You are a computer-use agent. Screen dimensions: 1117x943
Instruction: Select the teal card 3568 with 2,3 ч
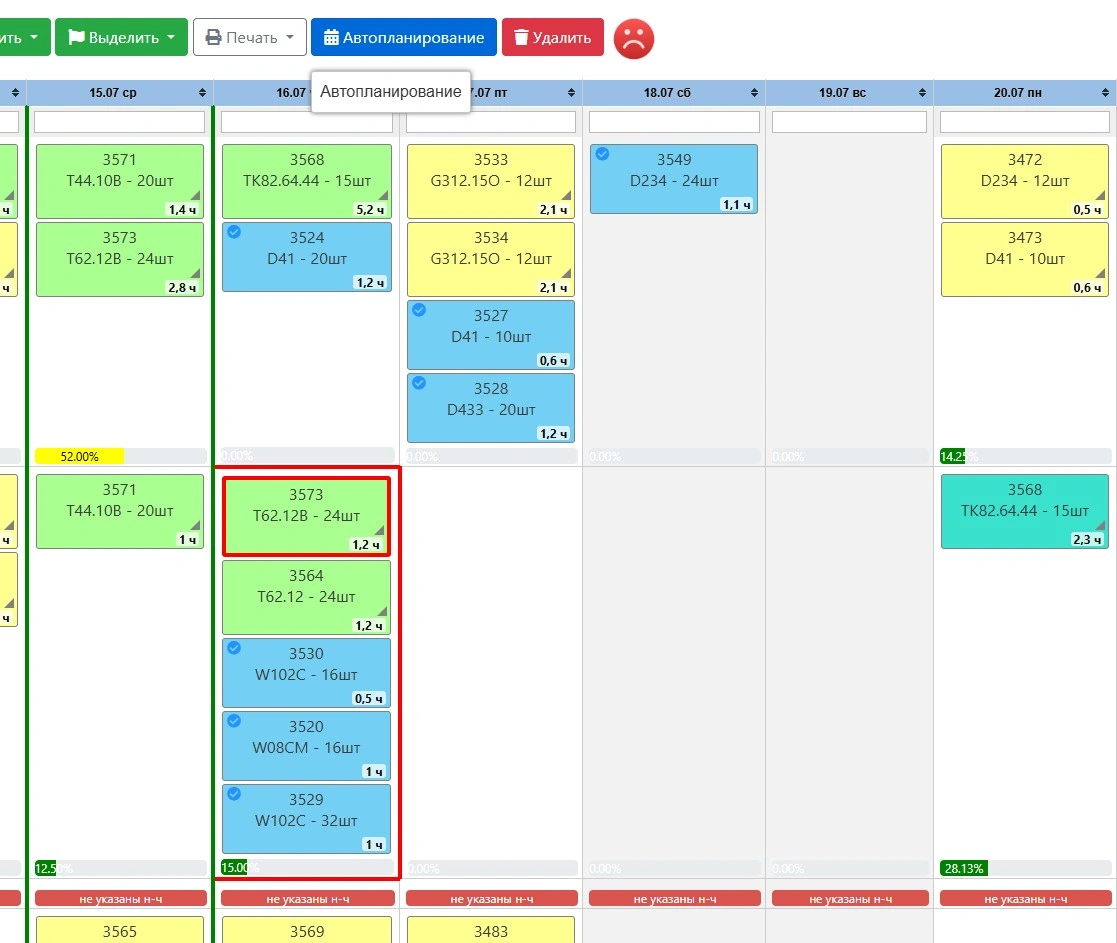pos(1024,511)
